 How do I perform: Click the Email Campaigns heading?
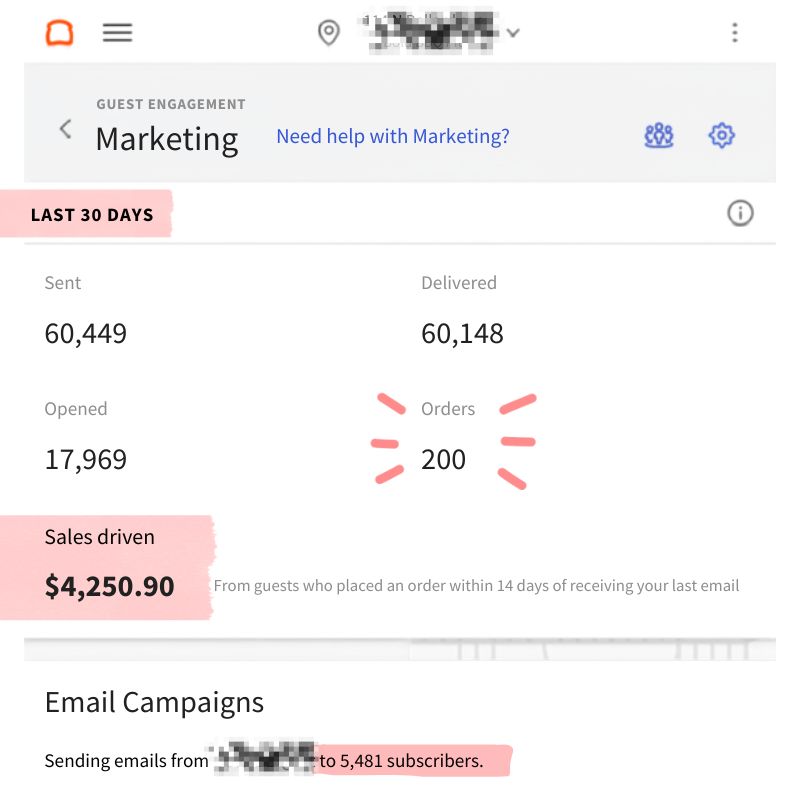tap(154, 702)
